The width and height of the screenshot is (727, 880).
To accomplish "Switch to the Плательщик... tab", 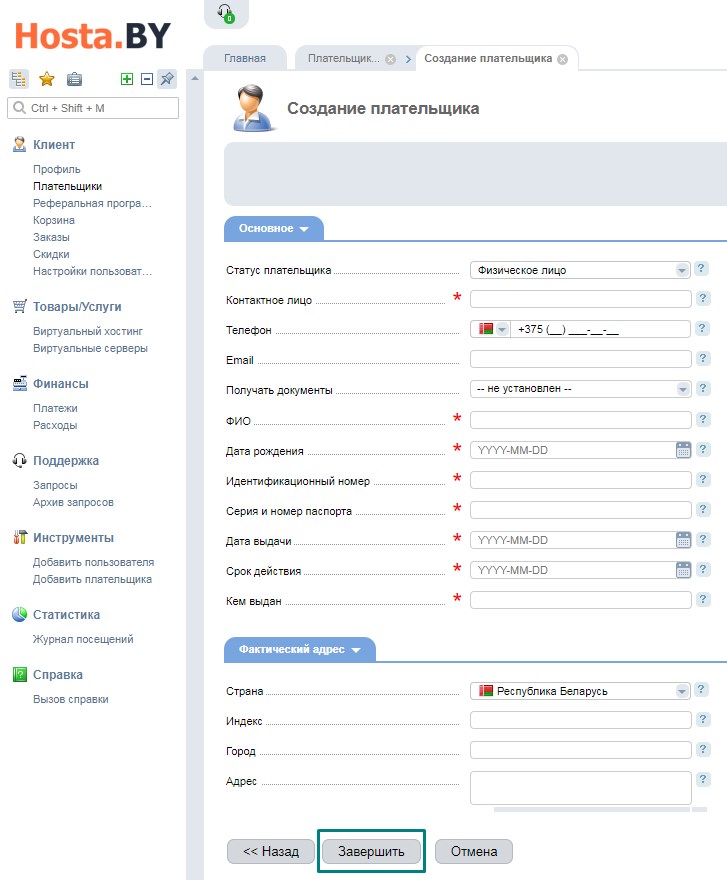I will coord(344,58).
